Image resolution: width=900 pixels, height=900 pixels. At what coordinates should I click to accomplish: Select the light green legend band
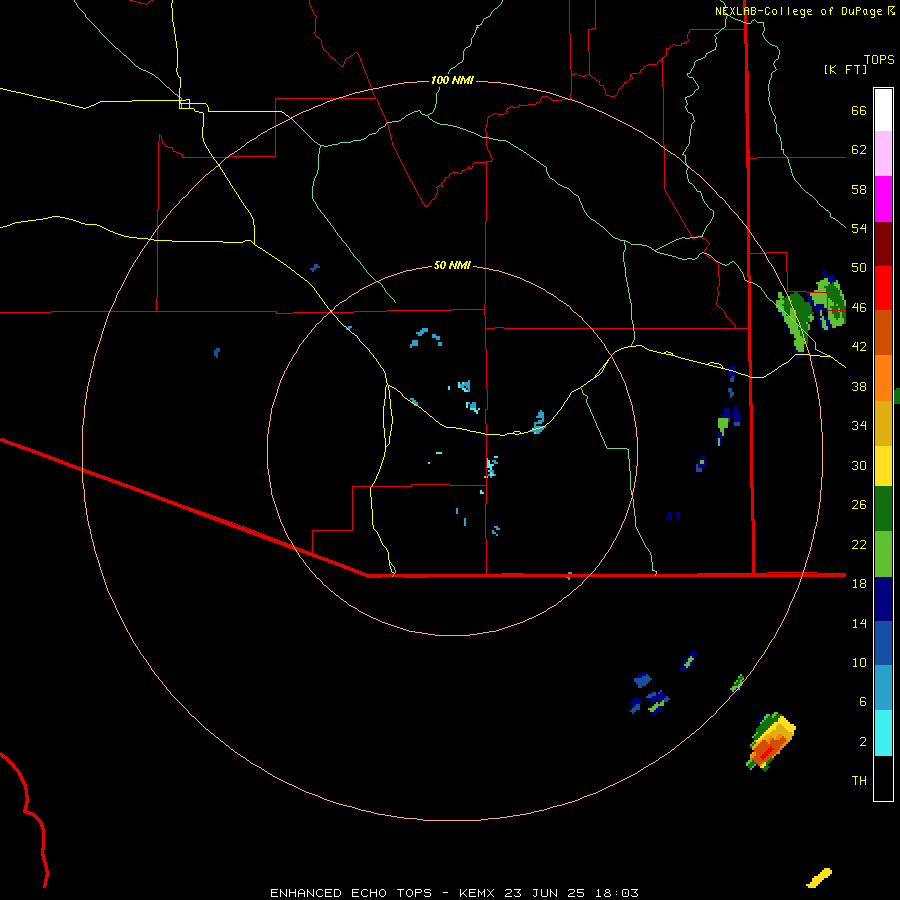tap(883, 554)
